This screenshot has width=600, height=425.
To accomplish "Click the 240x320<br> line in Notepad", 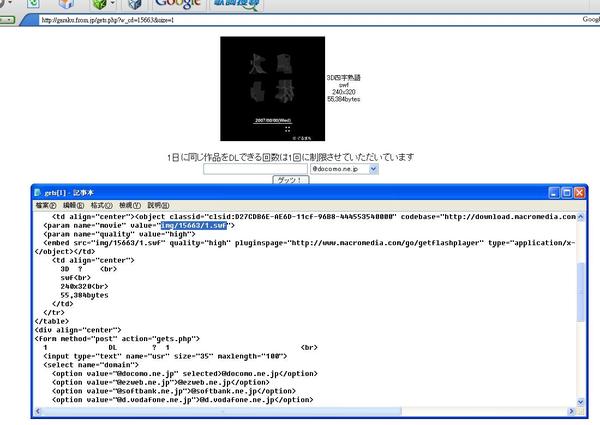I will tap(84, 286).
